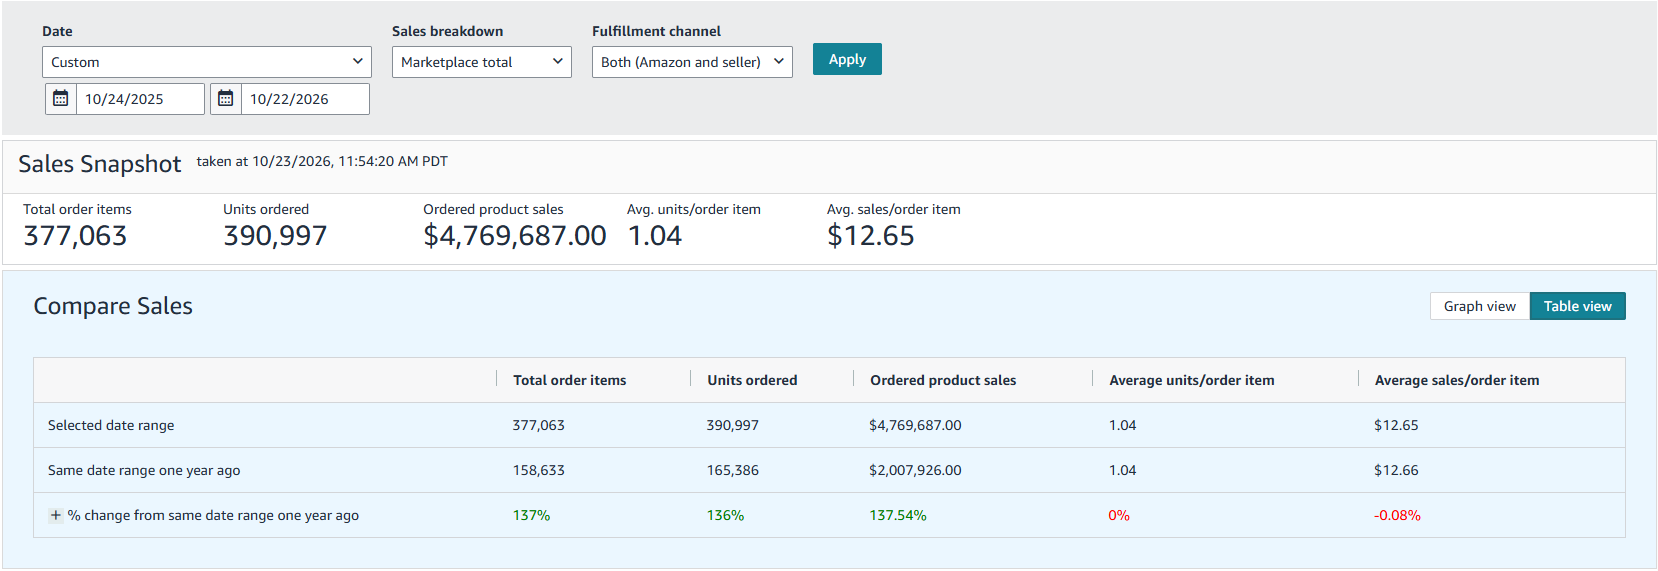
Task: Click table cell $4,769,687.00 in Selected date range
Action: coord(915,425)
